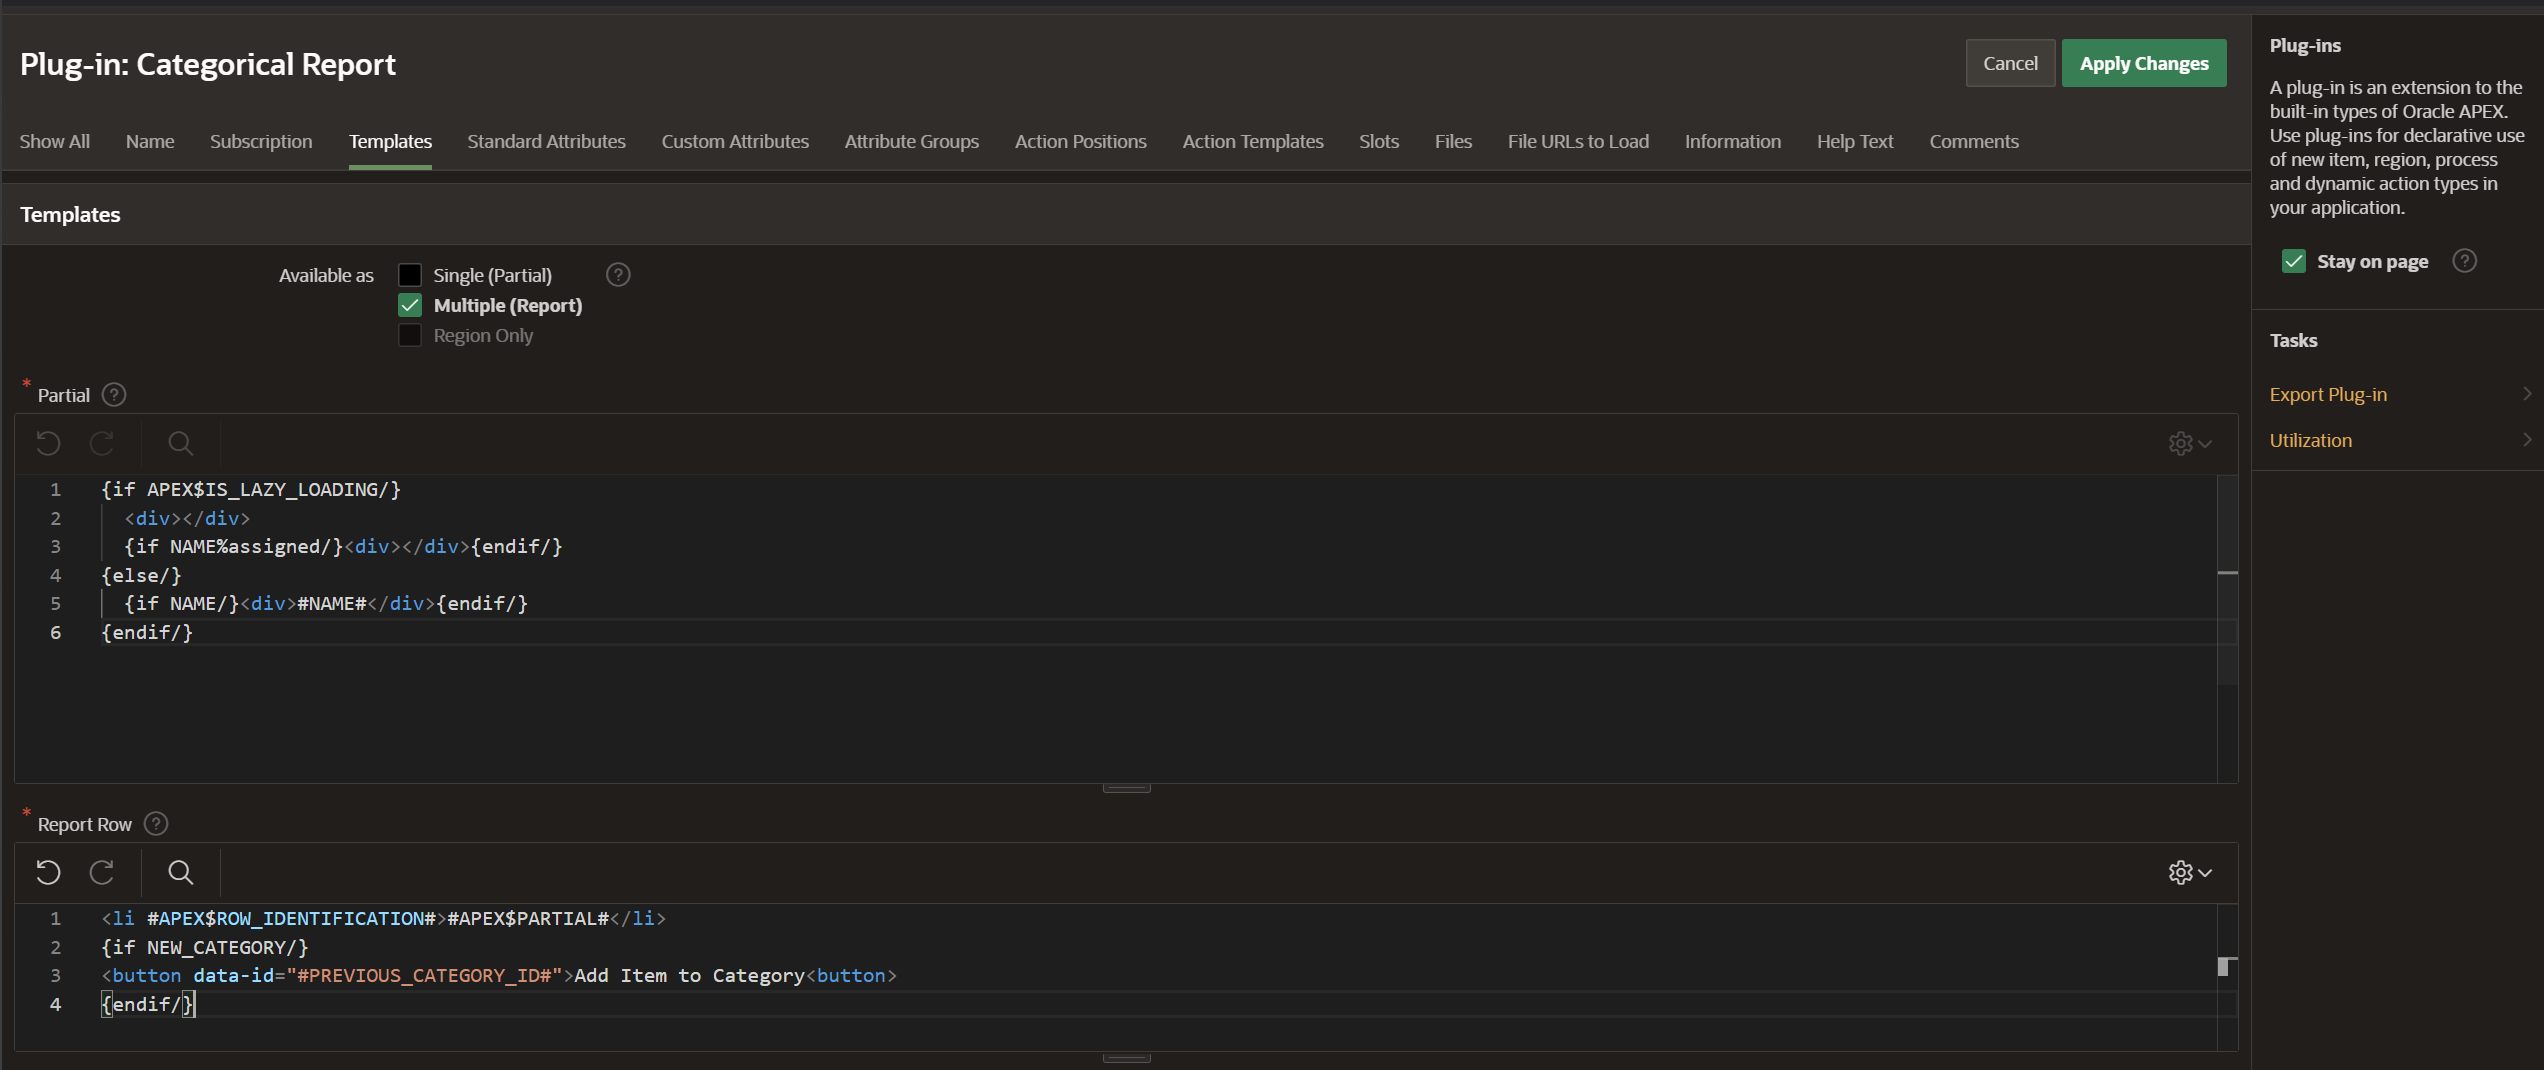Enable the Single (Partial) checkbox
Screen dimensions: 2544x1070
[410, 275]
